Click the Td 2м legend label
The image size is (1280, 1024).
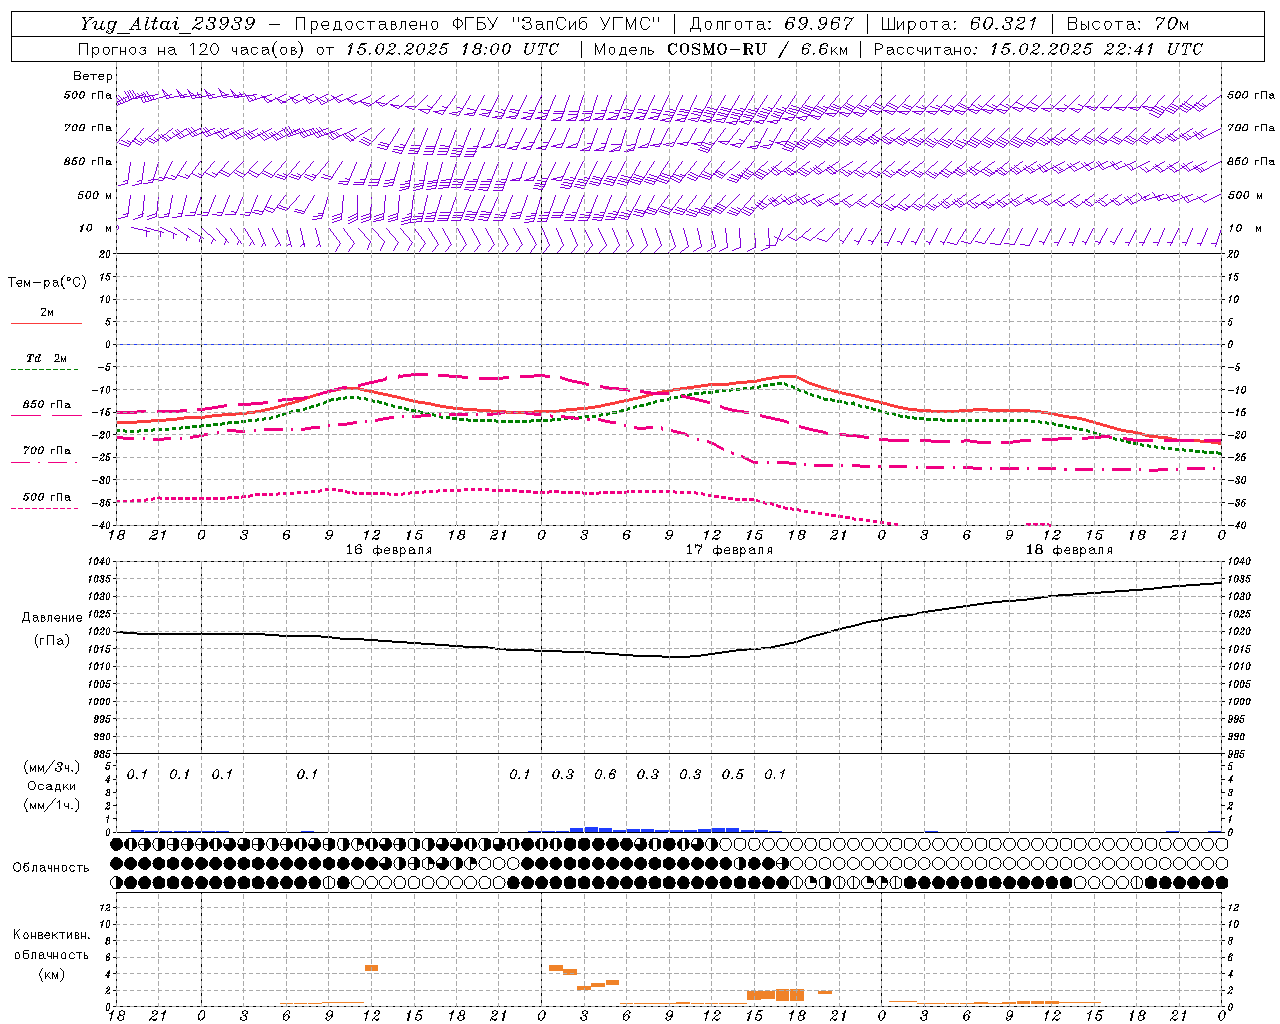click(x=46, y=358)
